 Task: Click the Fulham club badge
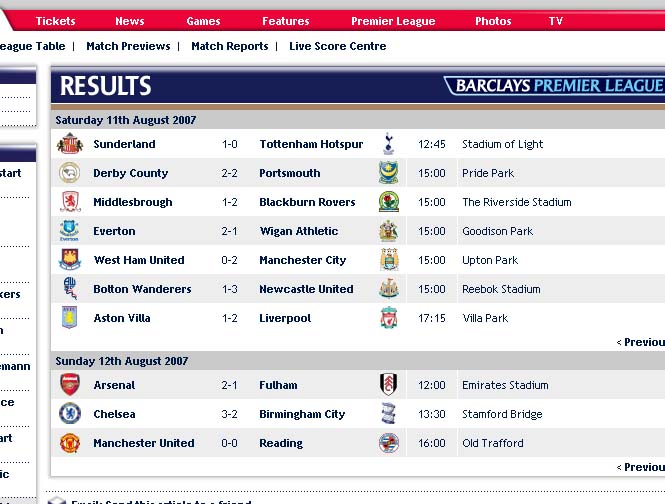388,384
